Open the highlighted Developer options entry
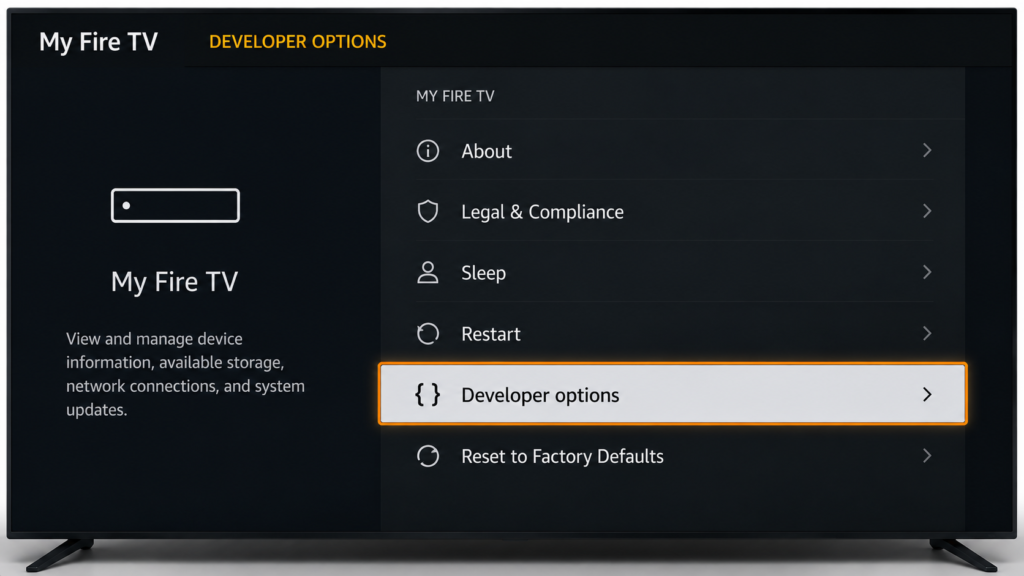1024x576 pixels. 673,394
